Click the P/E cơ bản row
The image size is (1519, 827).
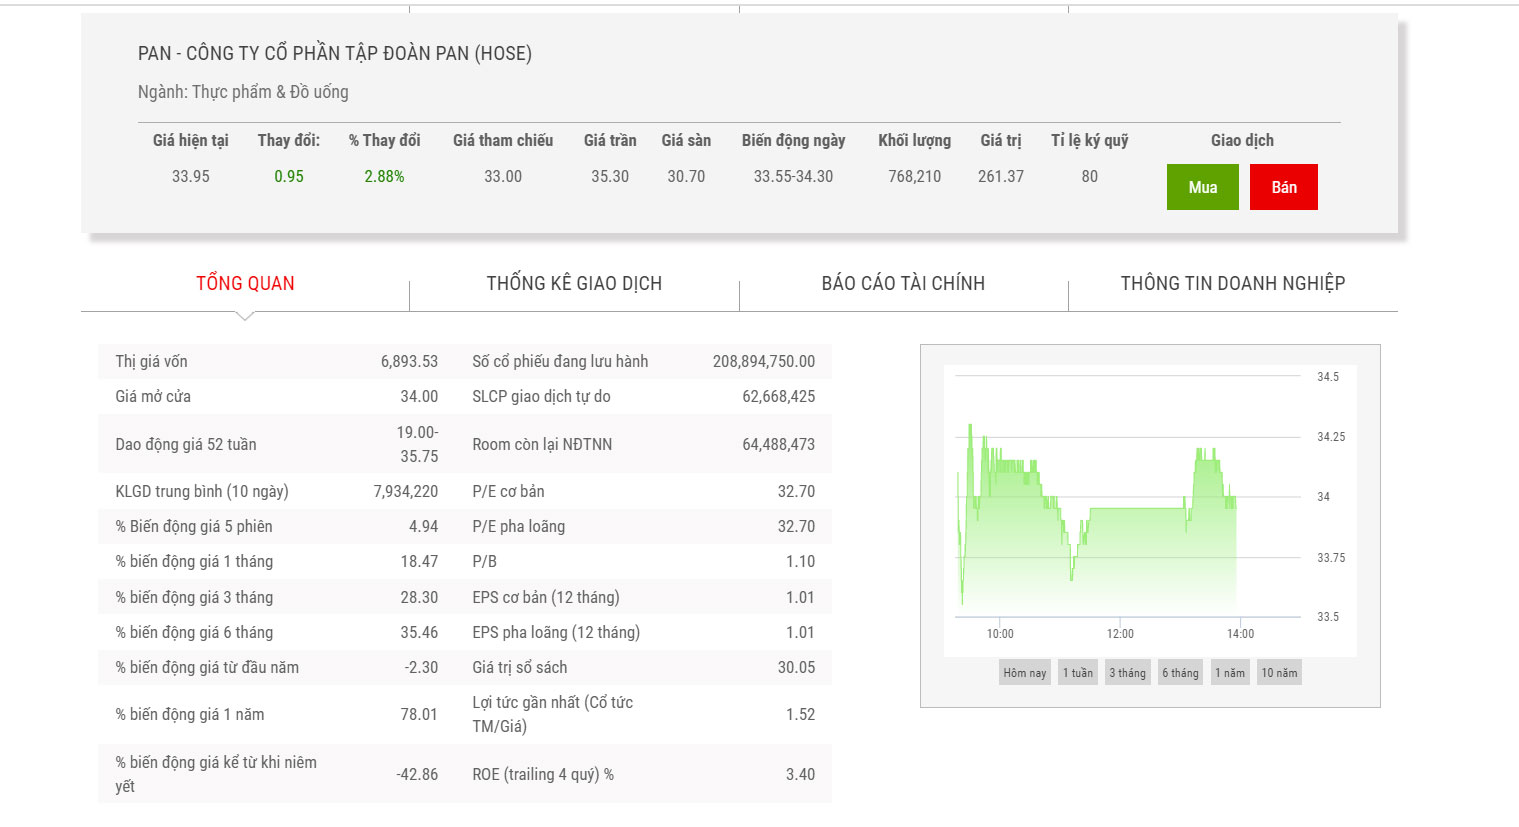pos(643,492)
